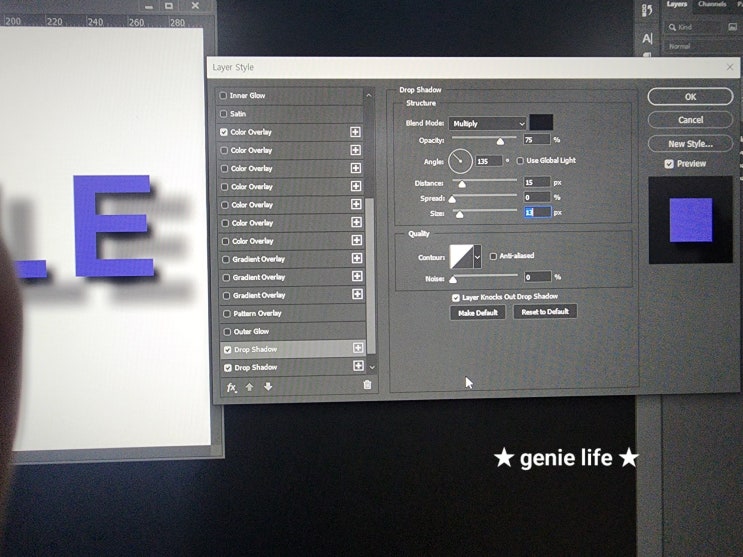Click the effects list scrollbar thumb
The width and height of the screenshot is (743, 557).
coord(371,276)
